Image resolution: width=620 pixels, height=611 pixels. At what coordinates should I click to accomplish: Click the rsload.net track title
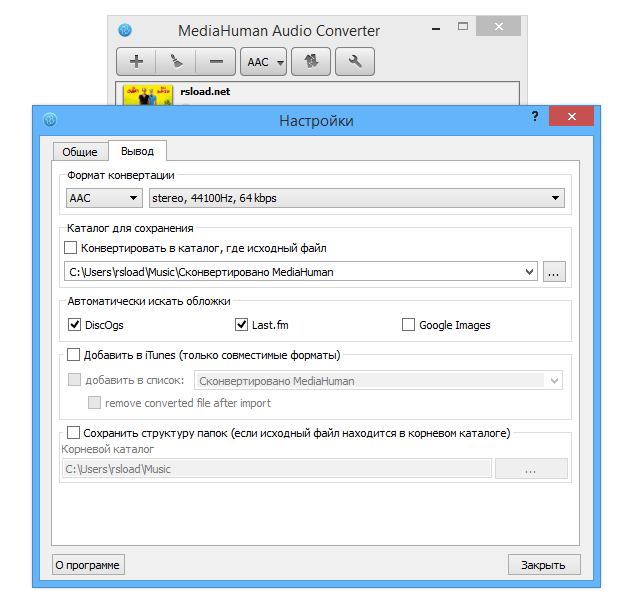tap(205, 91)
